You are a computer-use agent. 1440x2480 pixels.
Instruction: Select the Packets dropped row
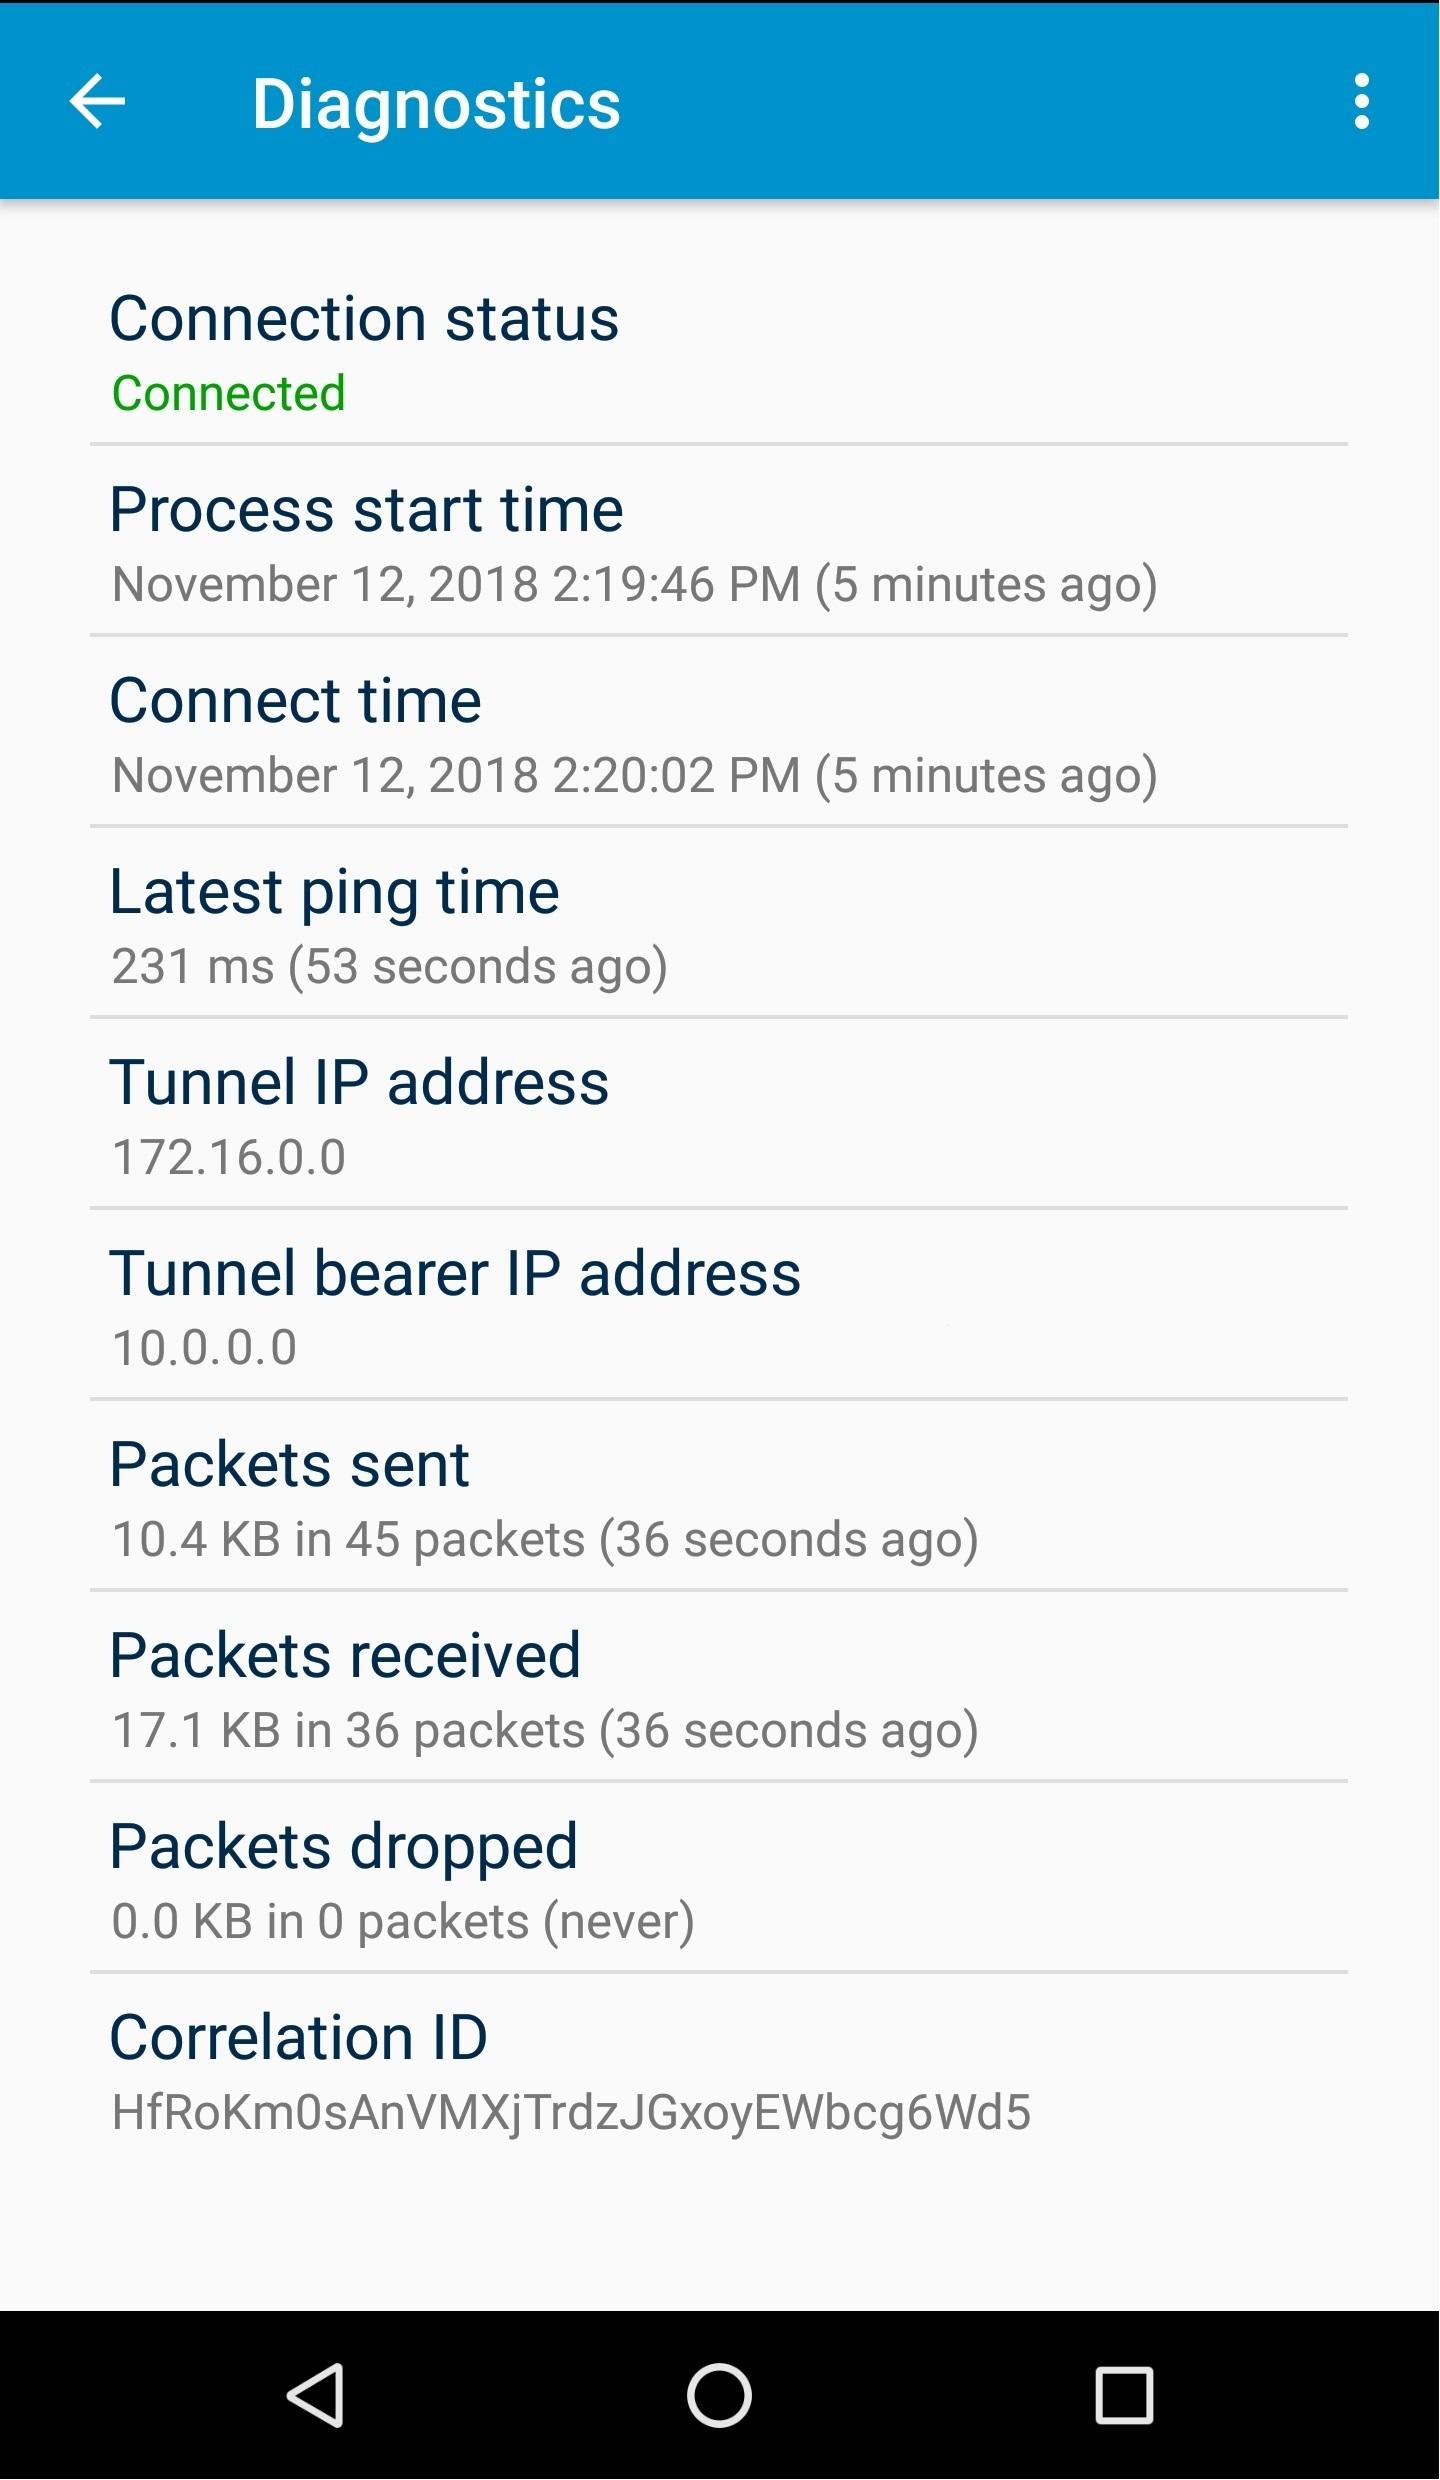point(718,1879)
